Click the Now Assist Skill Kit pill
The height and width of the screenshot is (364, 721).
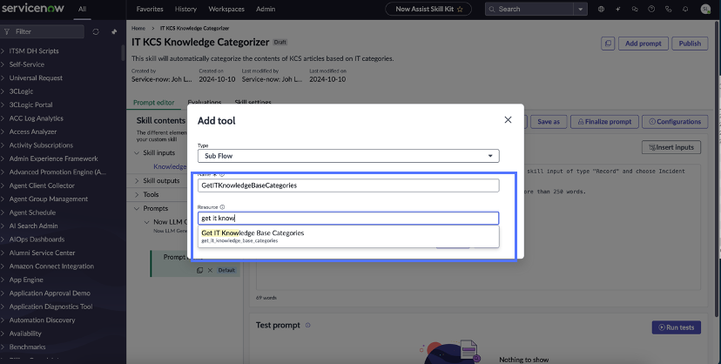[429, 9]
